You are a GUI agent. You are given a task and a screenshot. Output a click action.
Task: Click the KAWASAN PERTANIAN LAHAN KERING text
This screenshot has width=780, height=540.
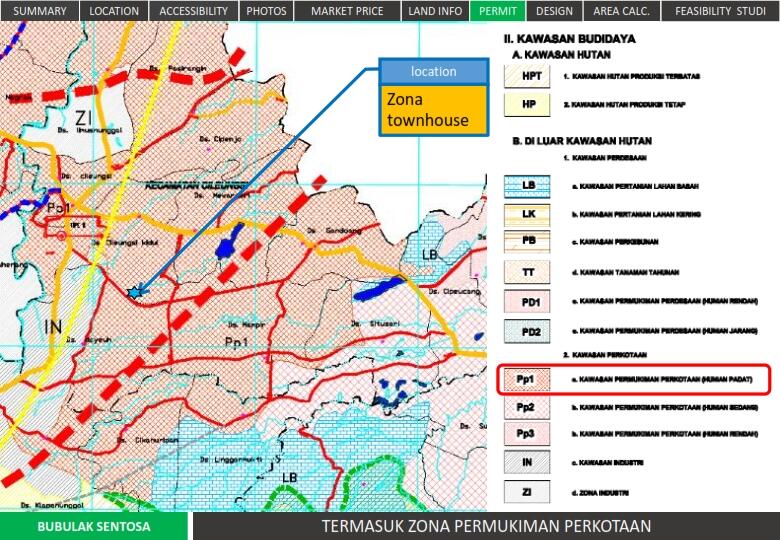(640, 214)
